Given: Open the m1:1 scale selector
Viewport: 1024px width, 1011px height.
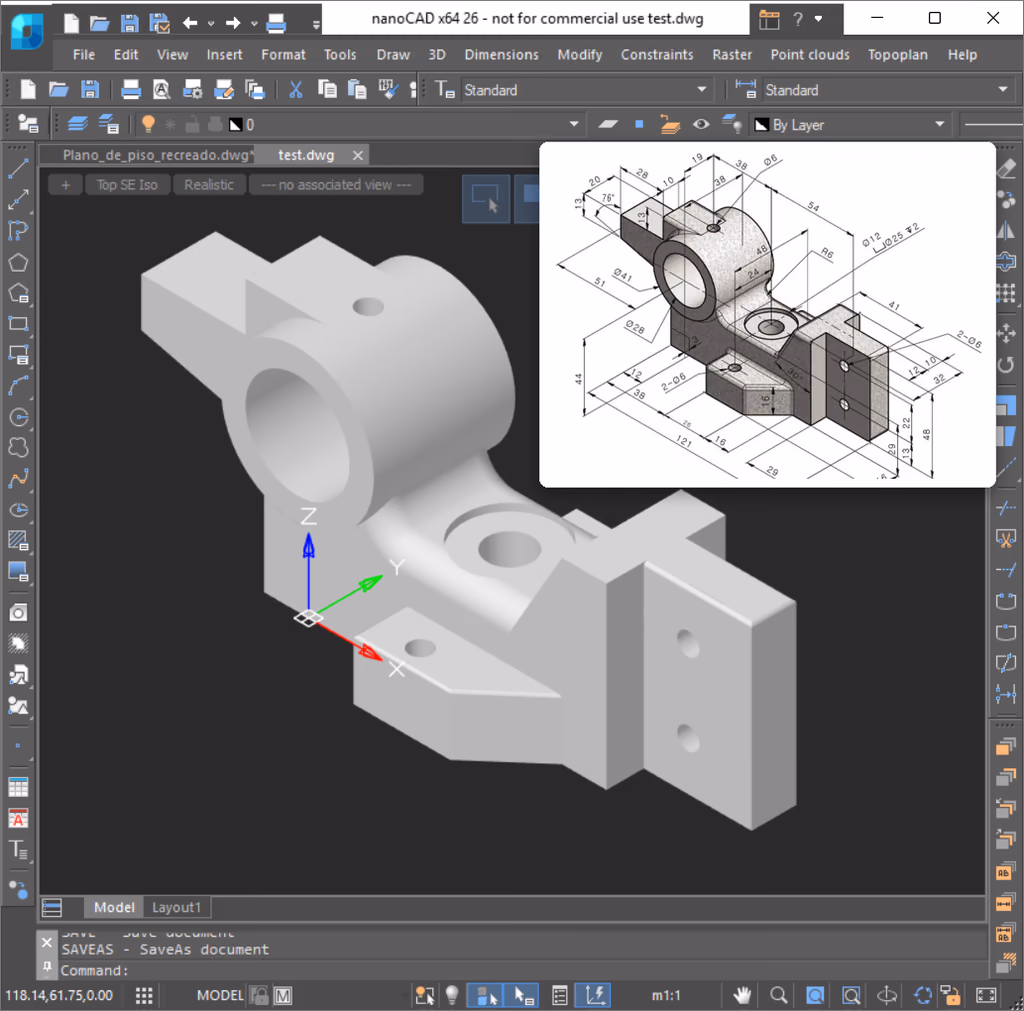Looking at the screenshot, I should pos(665,995).
